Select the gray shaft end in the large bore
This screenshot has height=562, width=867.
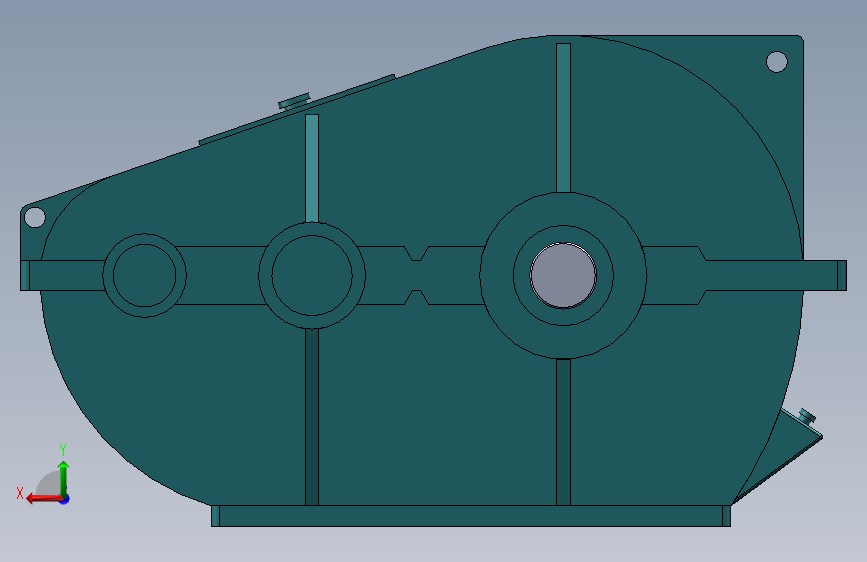tap(563, 275)
